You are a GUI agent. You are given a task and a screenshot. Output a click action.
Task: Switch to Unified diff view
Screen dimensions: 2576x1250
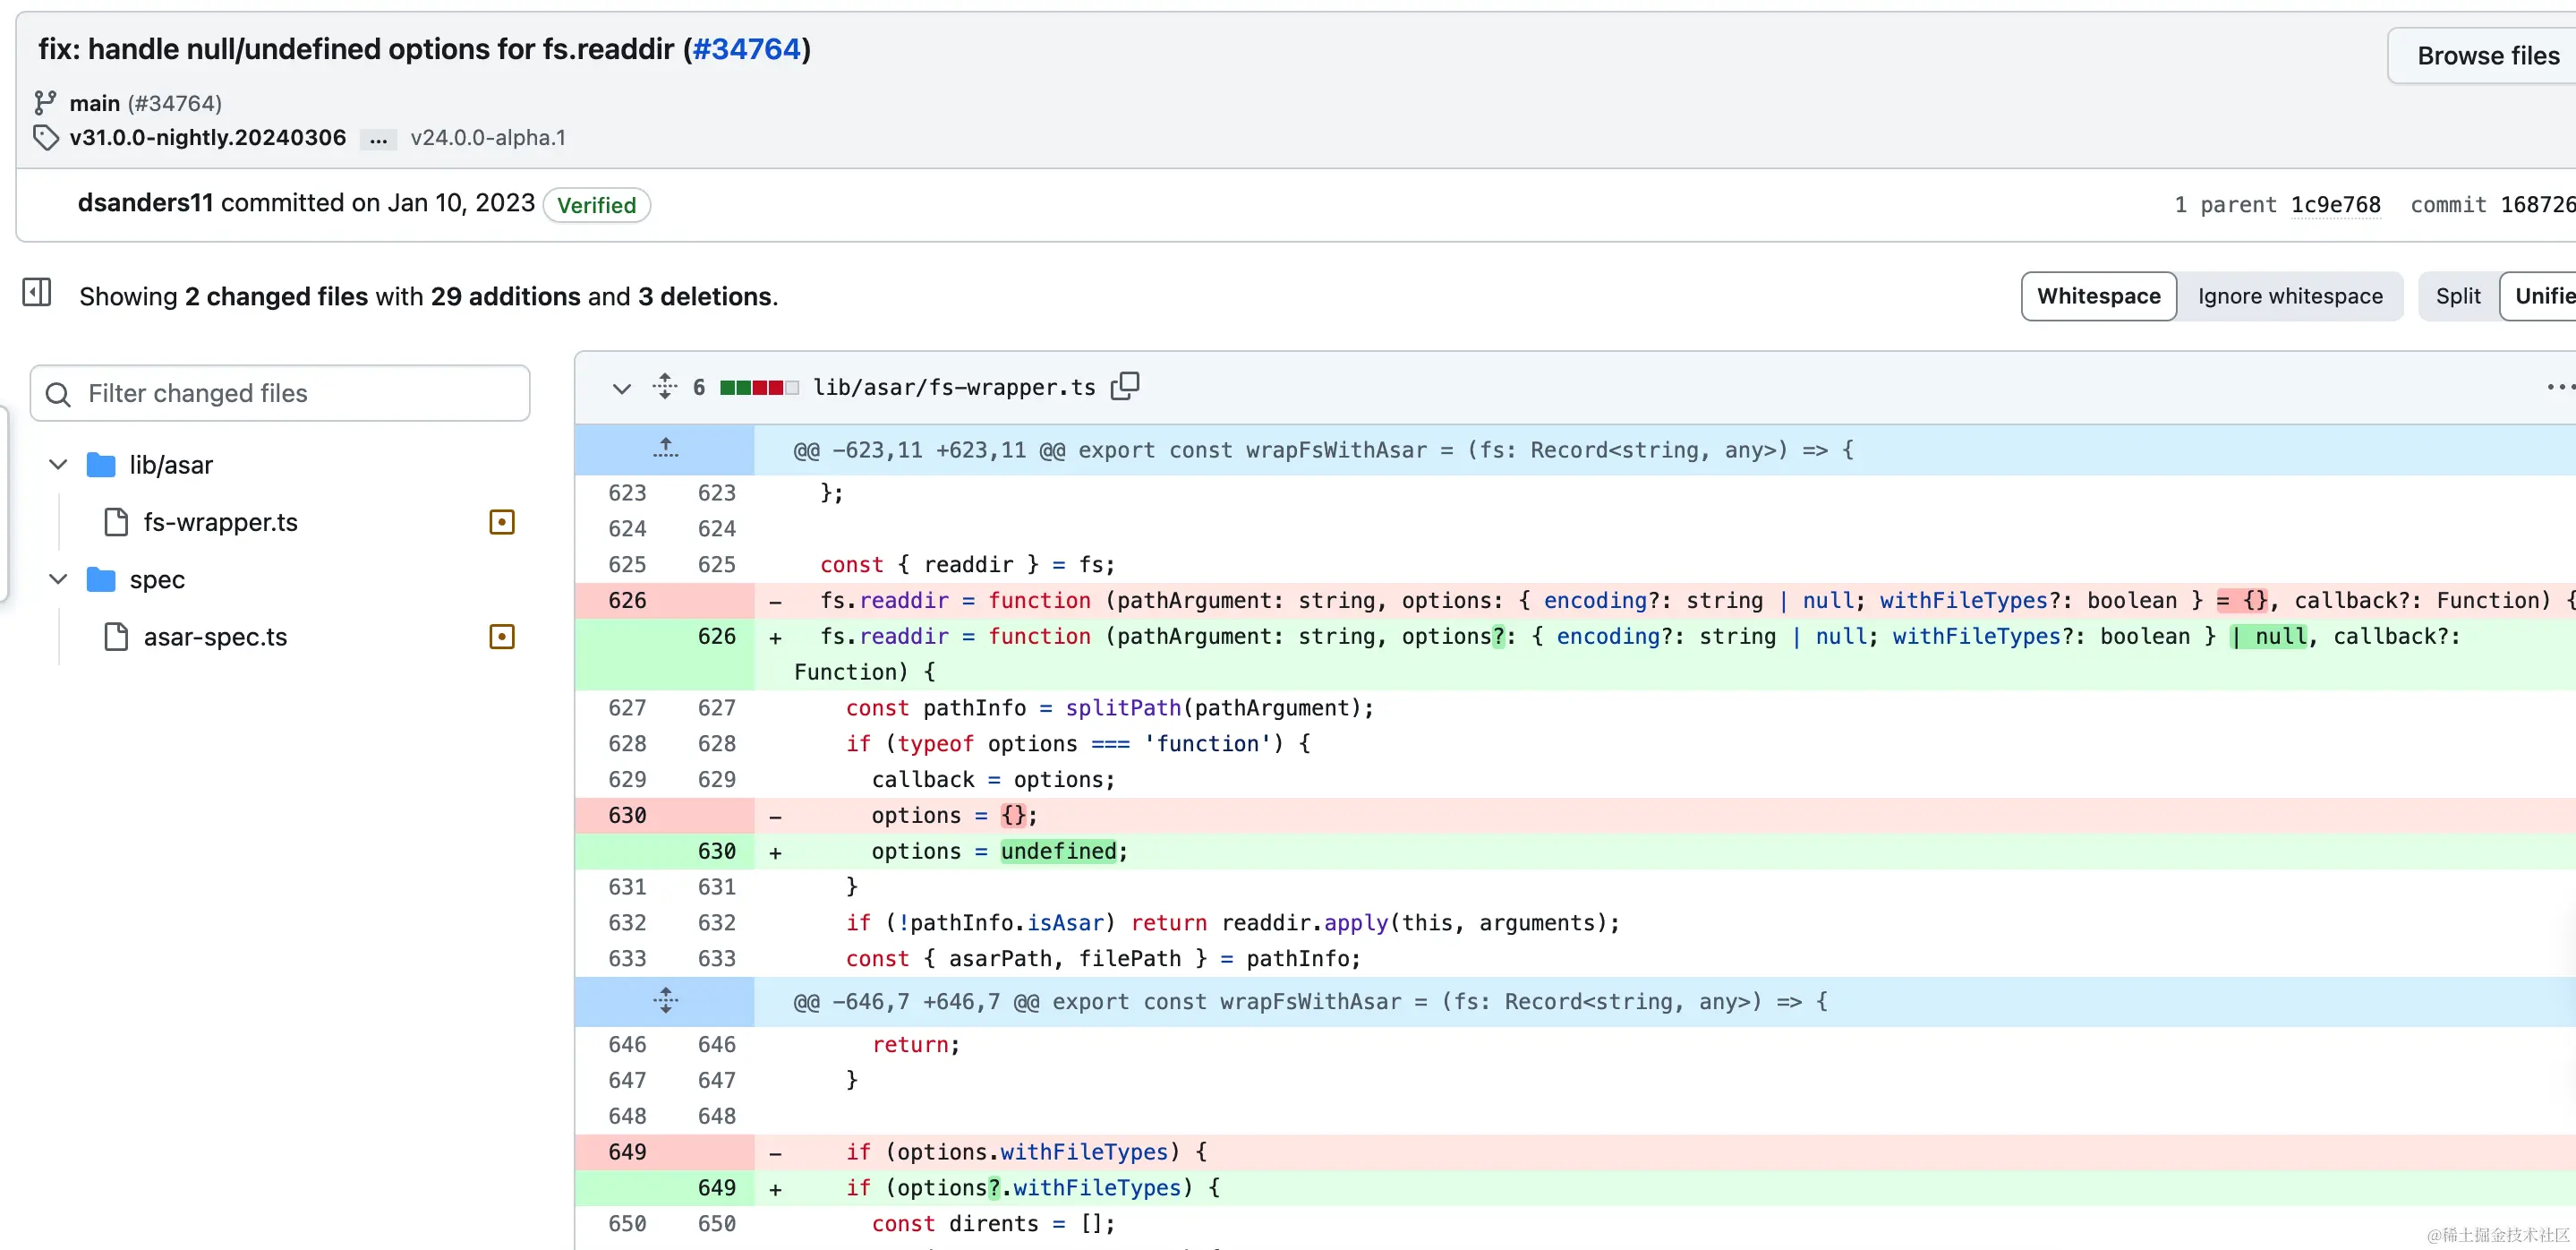click(2540, 296)
